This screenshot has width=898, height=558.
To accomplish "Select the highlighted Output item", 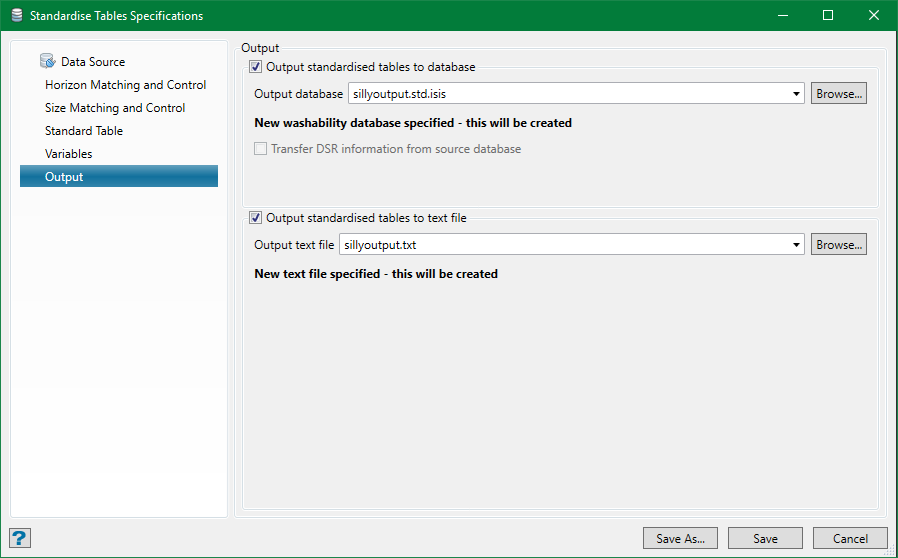I will pyautogui.click(x=64, y=177).
